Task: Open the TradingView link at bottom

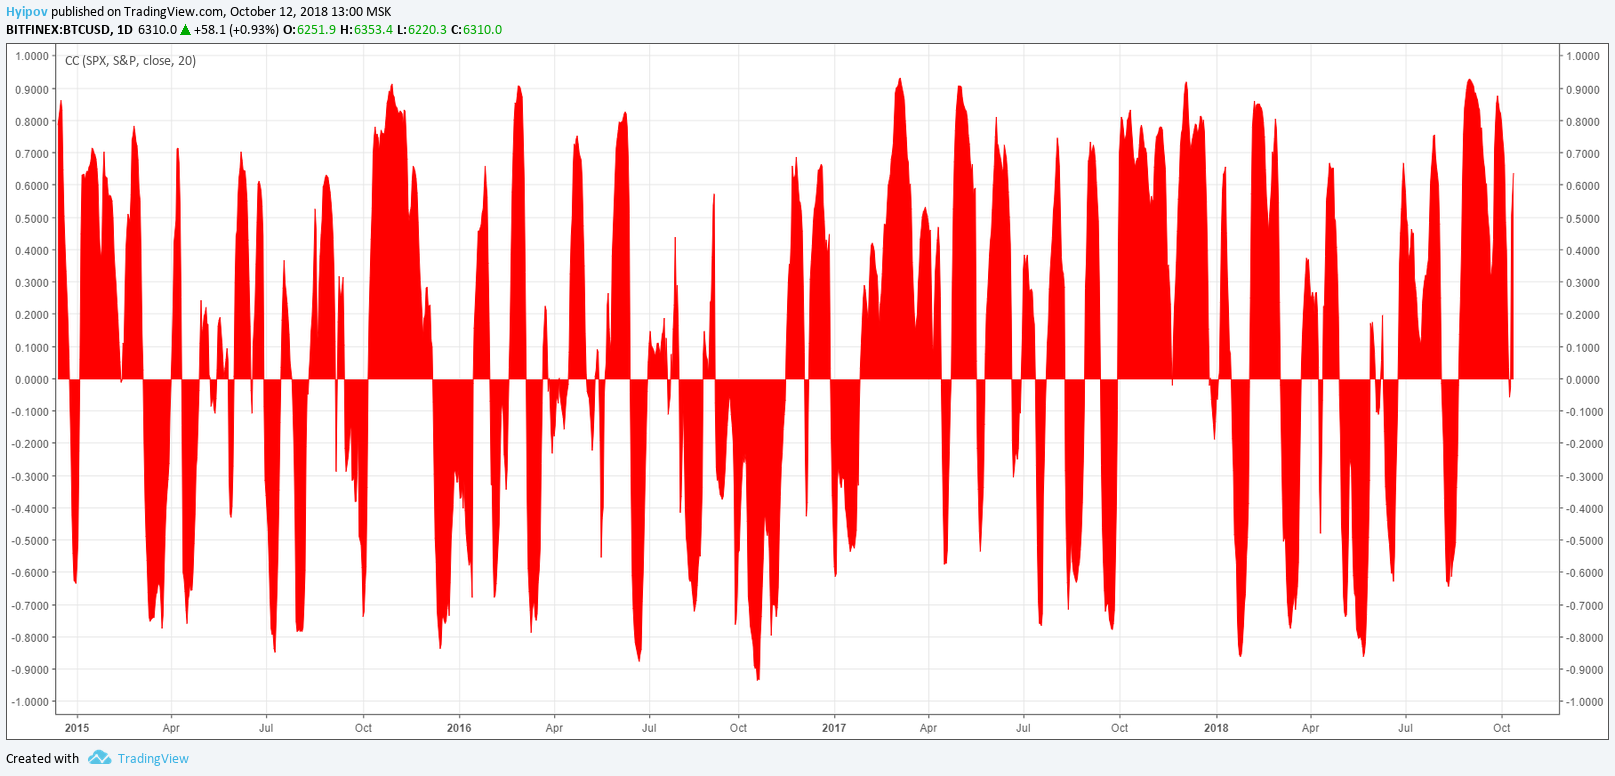Action: [x=153, y=759]
